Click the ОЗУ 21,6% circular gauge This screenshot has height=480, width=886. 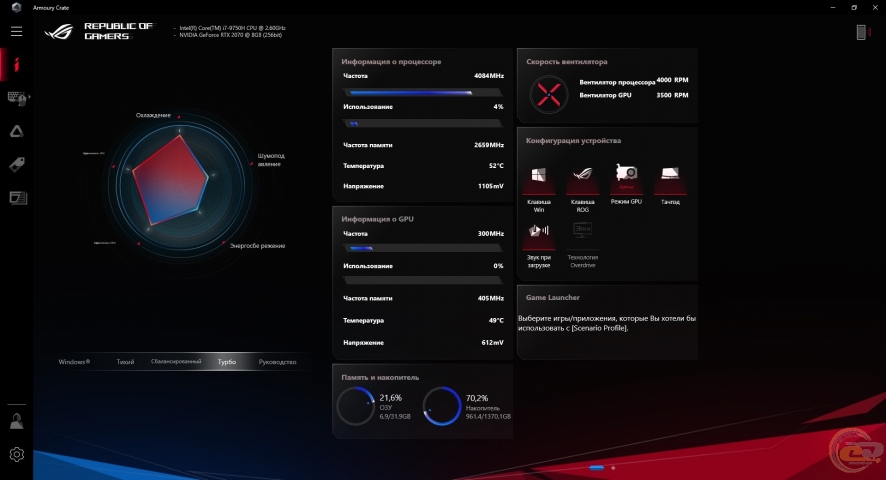click(x=355, y=406)
